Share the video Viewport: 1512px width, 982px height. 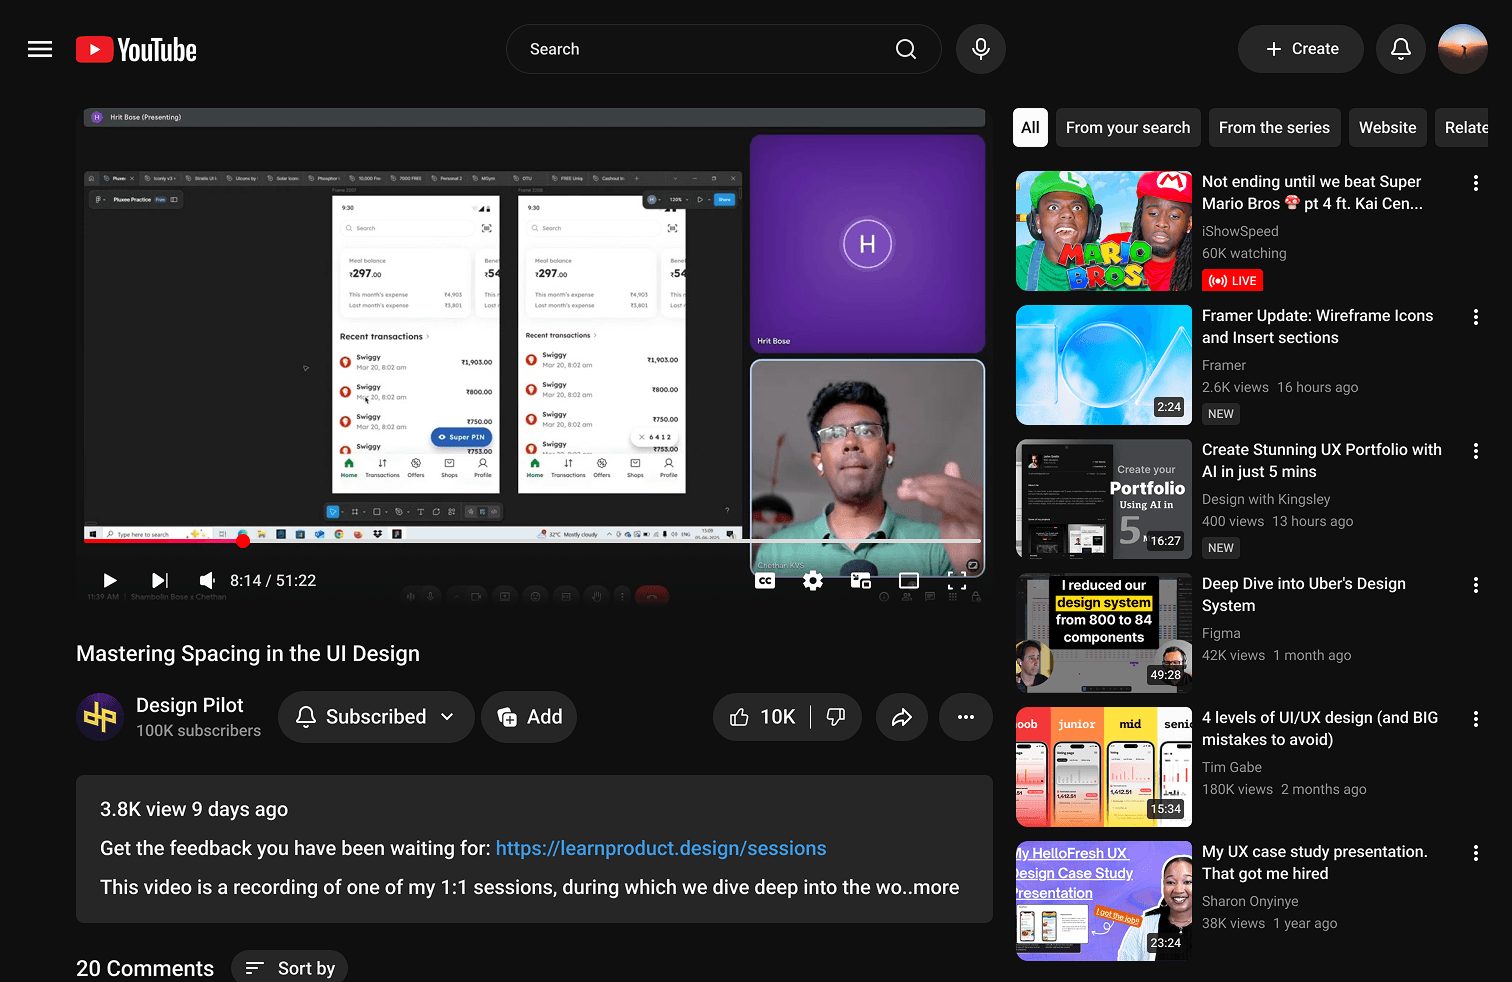pos(902,717)
